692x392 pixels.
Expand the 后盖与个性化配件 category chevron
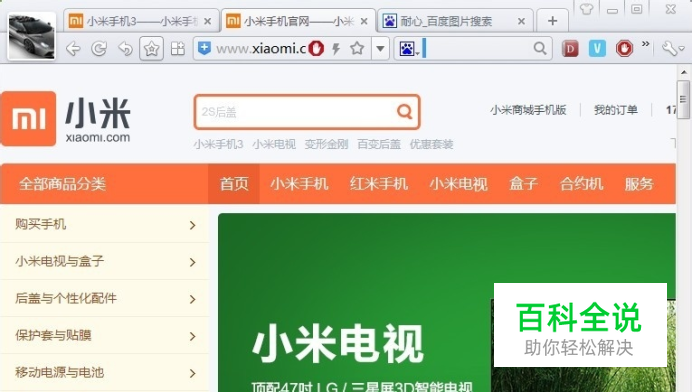[x=192, y=299]
